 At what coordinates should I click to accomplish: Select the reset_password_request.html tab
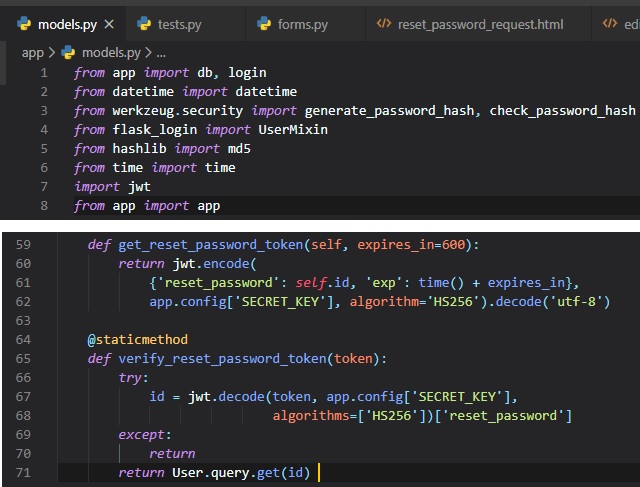point(480,23)
